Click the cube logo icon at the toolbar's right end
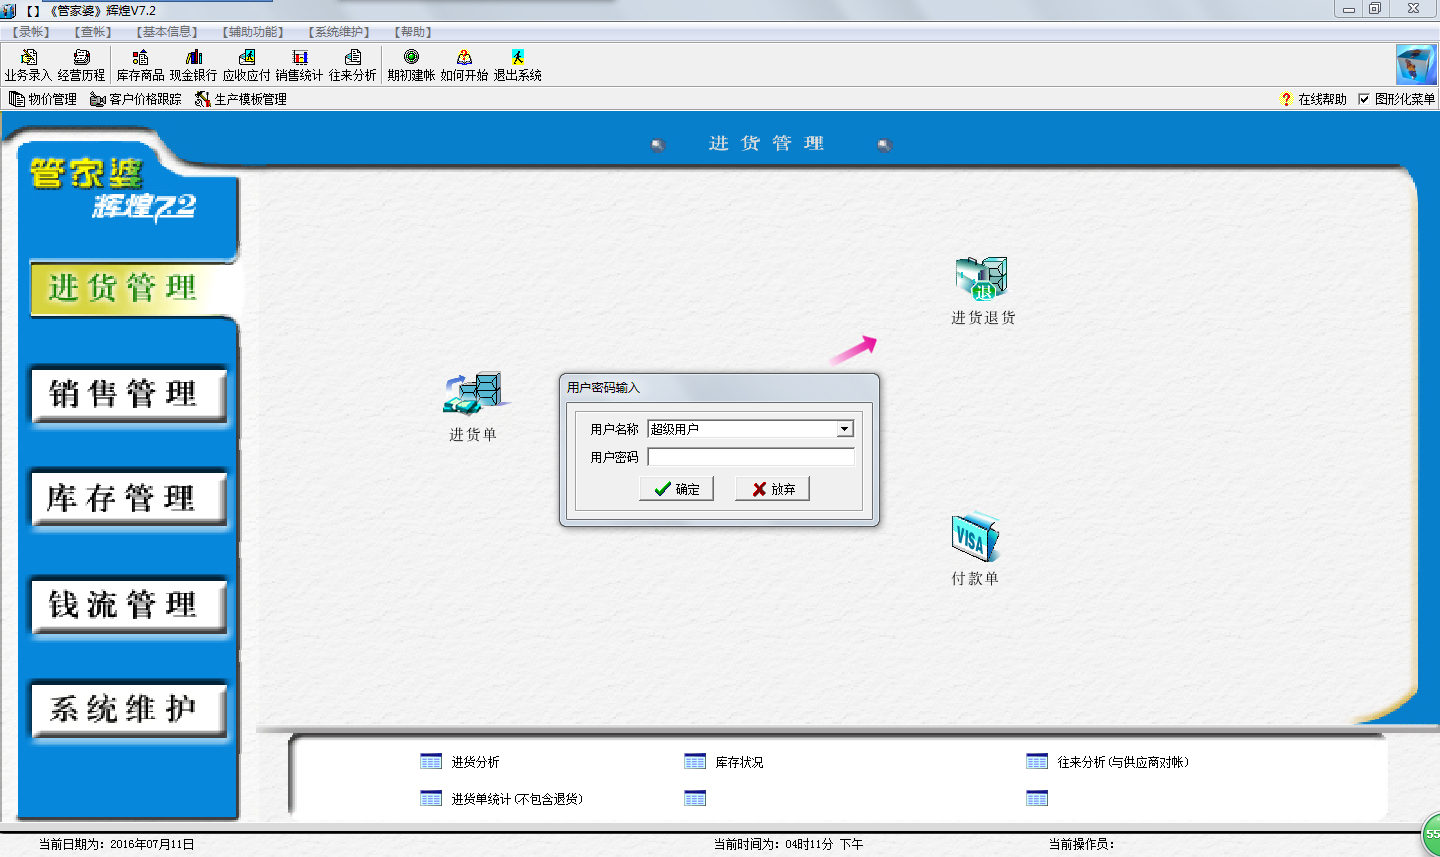 (1416, 65)
